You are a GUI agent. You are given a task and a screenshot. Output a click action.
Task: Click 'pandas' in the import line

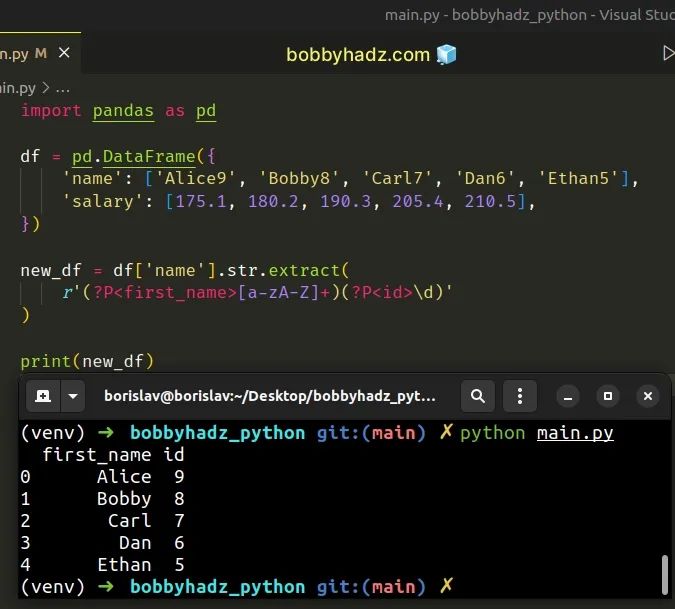point(123,111)
